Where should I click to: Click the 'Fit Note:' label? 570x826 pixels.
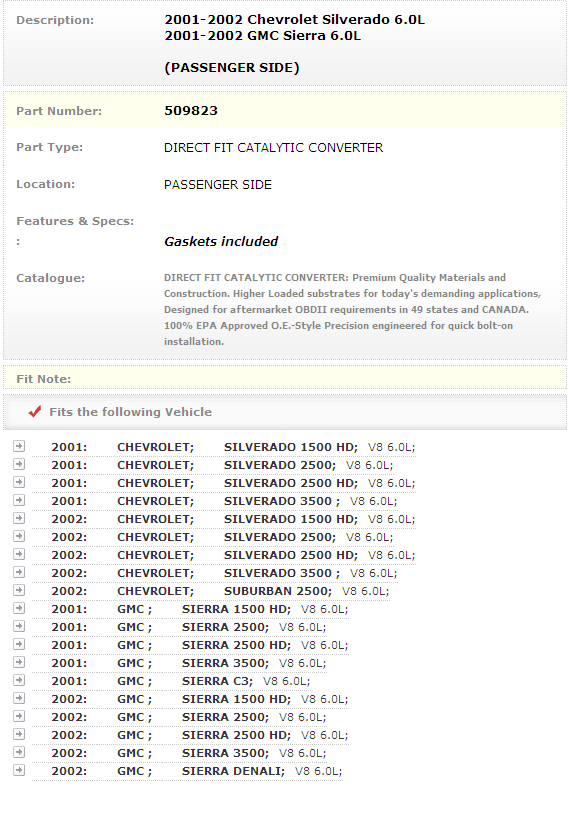43,379
